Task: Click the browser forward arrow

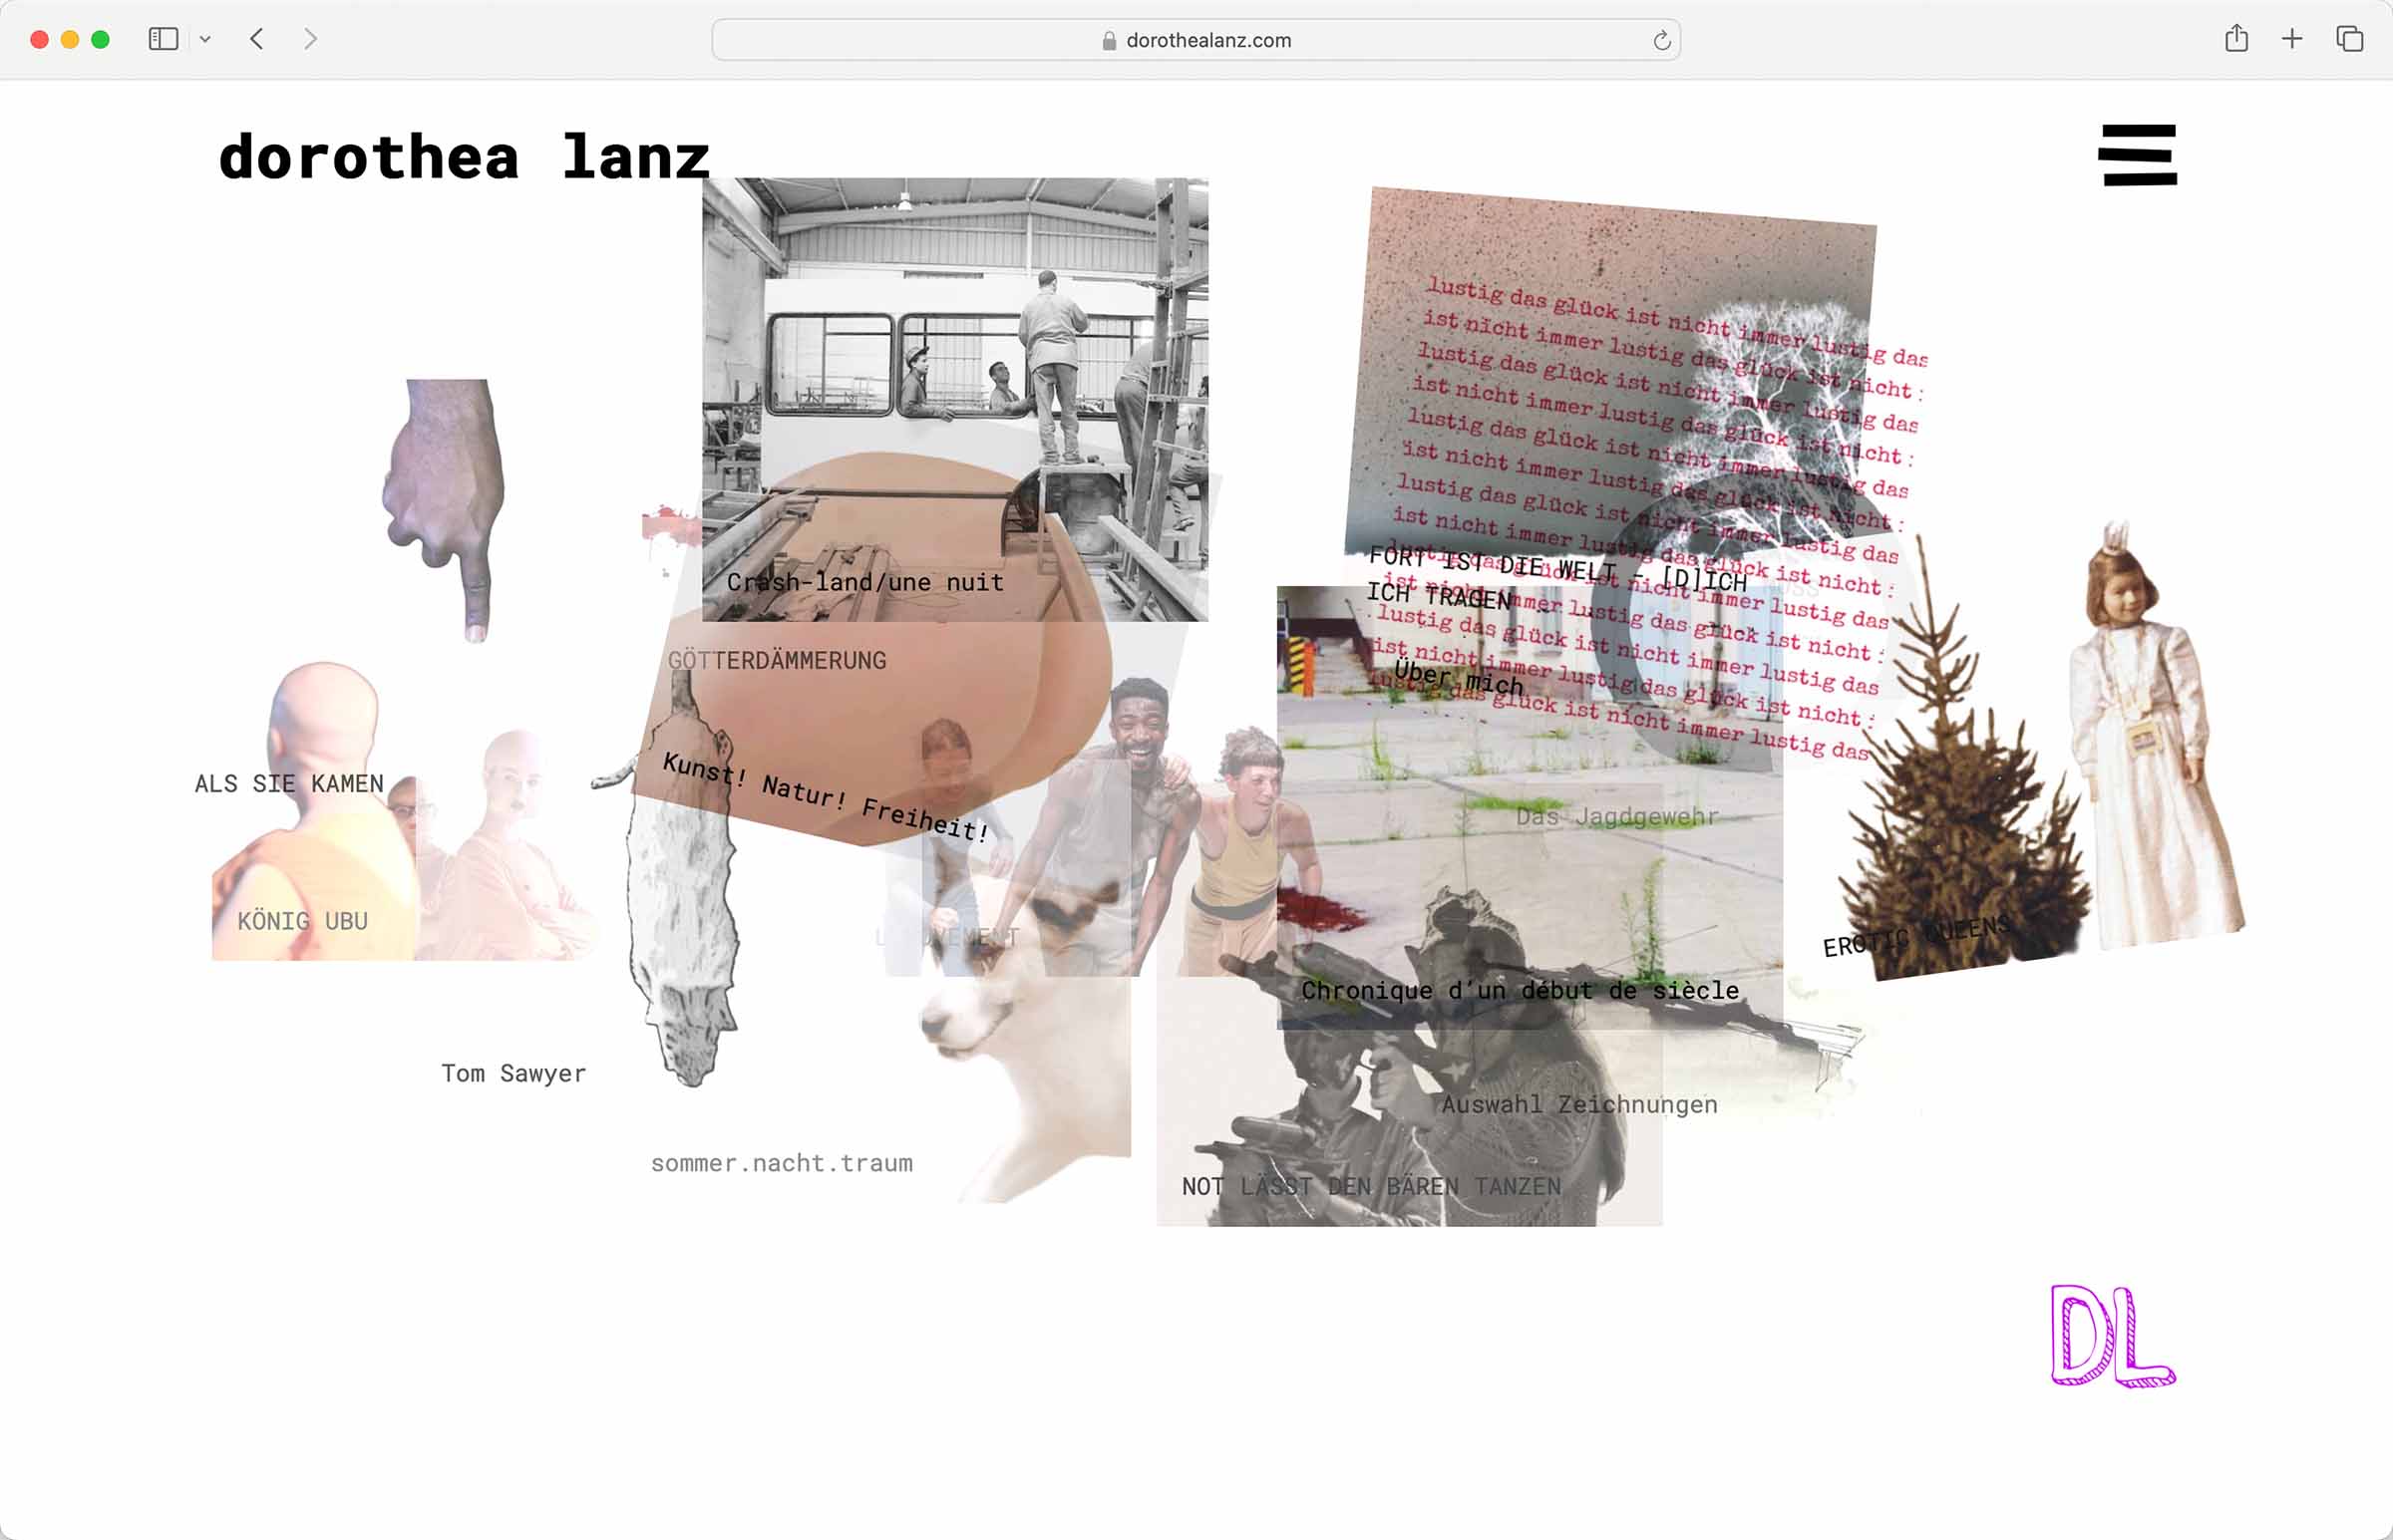Action: [309, 39]
